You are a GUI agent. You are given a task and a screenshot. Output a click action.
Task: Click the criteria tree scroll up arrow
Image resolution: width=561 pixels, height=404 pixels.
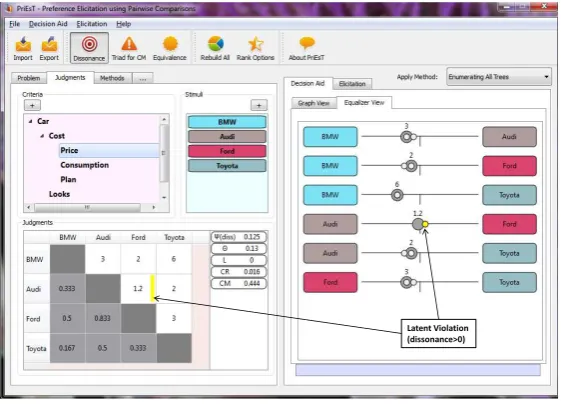pos(164,119)
